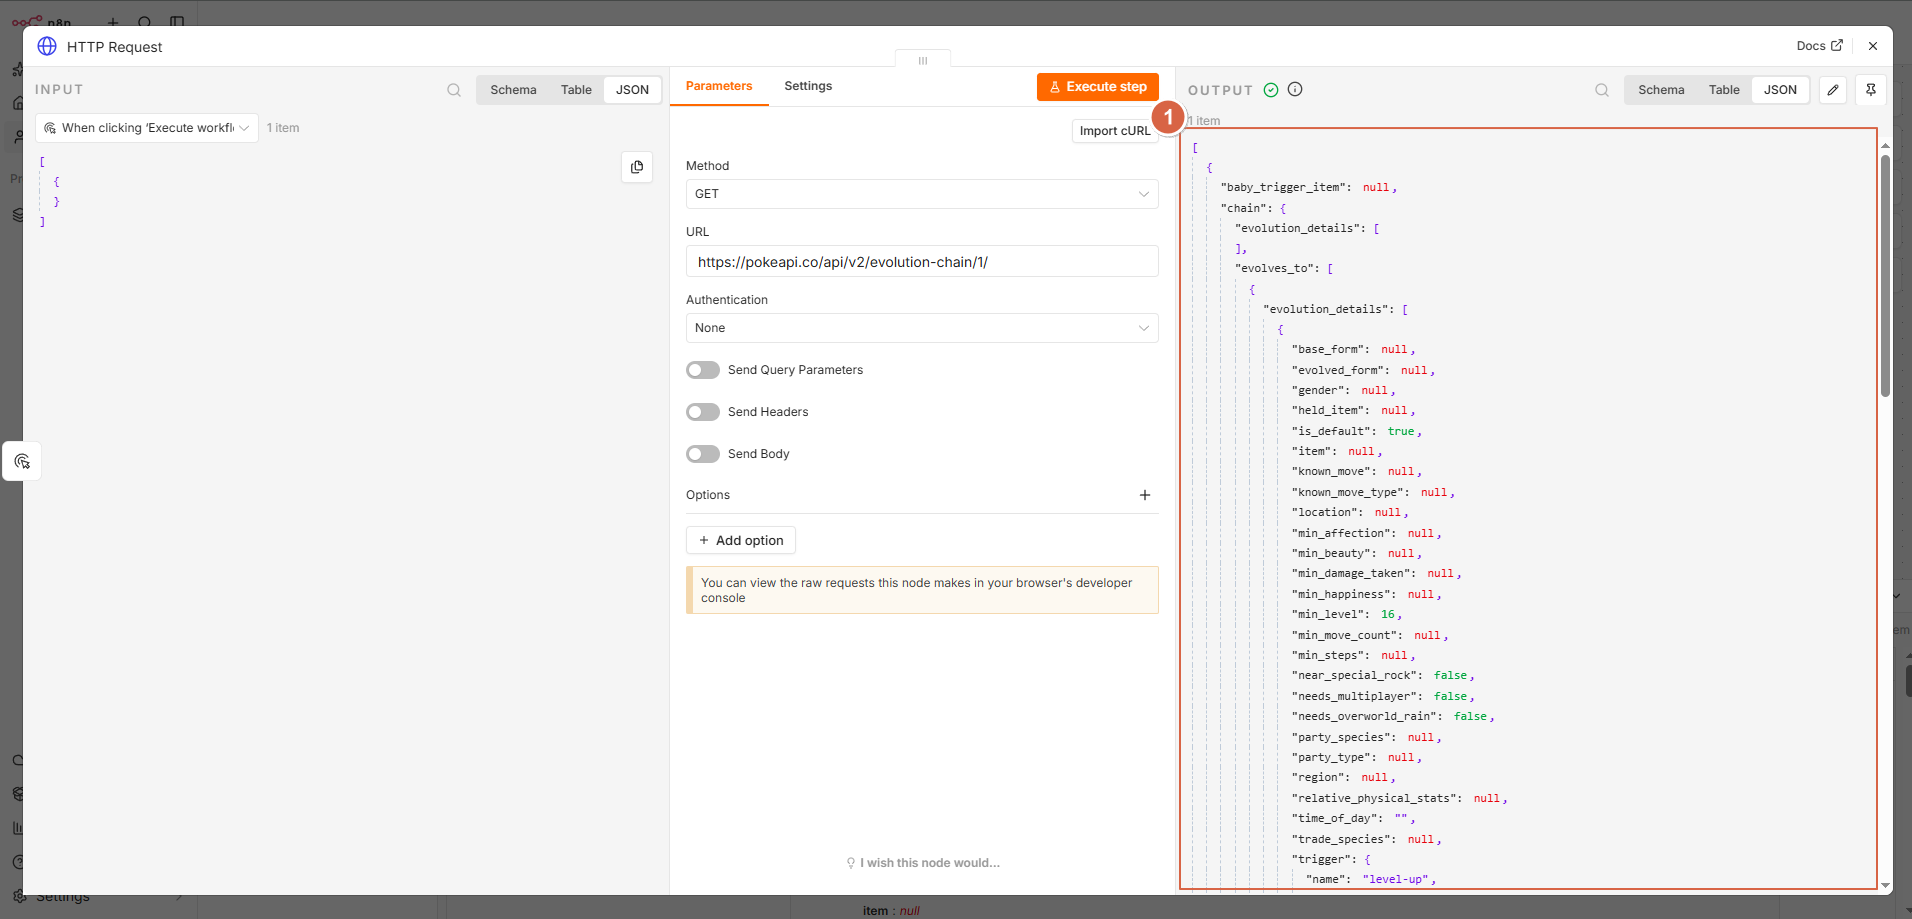
Task: Select input JSON view tab
Action: tap(632, 90)
